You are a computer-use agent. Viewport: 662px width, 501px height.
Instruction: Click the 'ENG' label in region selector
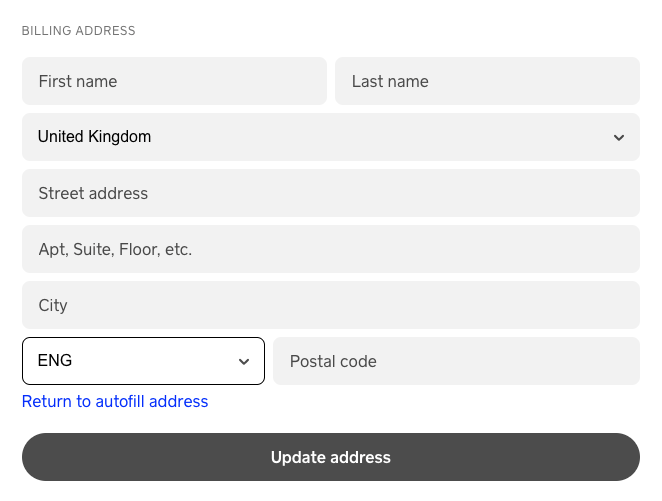coord(55,361)
